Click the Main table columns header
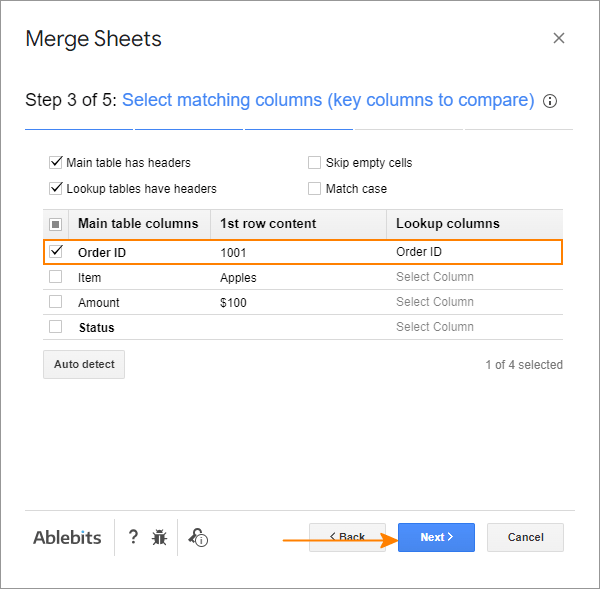This screenshot has height=589, width=600. [138, 224]
